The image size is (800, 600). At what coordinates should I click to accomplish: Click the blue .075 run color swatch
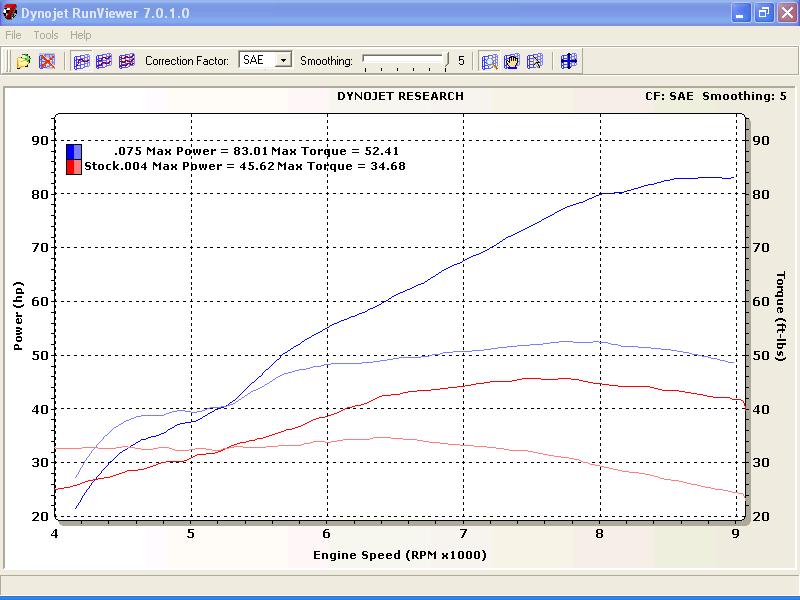point(74,152)
